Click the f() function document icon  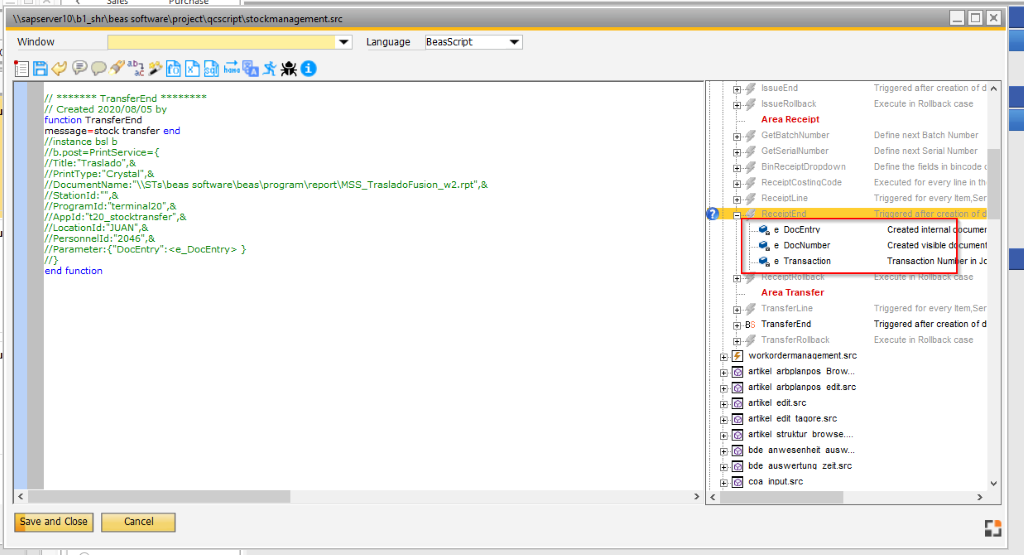click(173, 69)
